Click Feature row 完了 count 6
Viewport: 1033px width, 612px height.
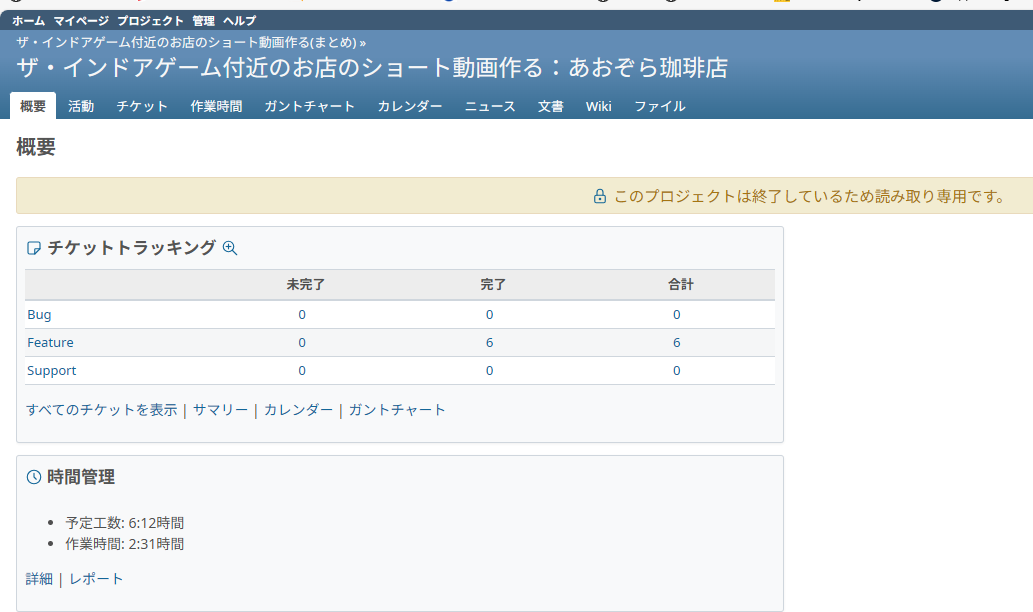[x=489, y=343]
